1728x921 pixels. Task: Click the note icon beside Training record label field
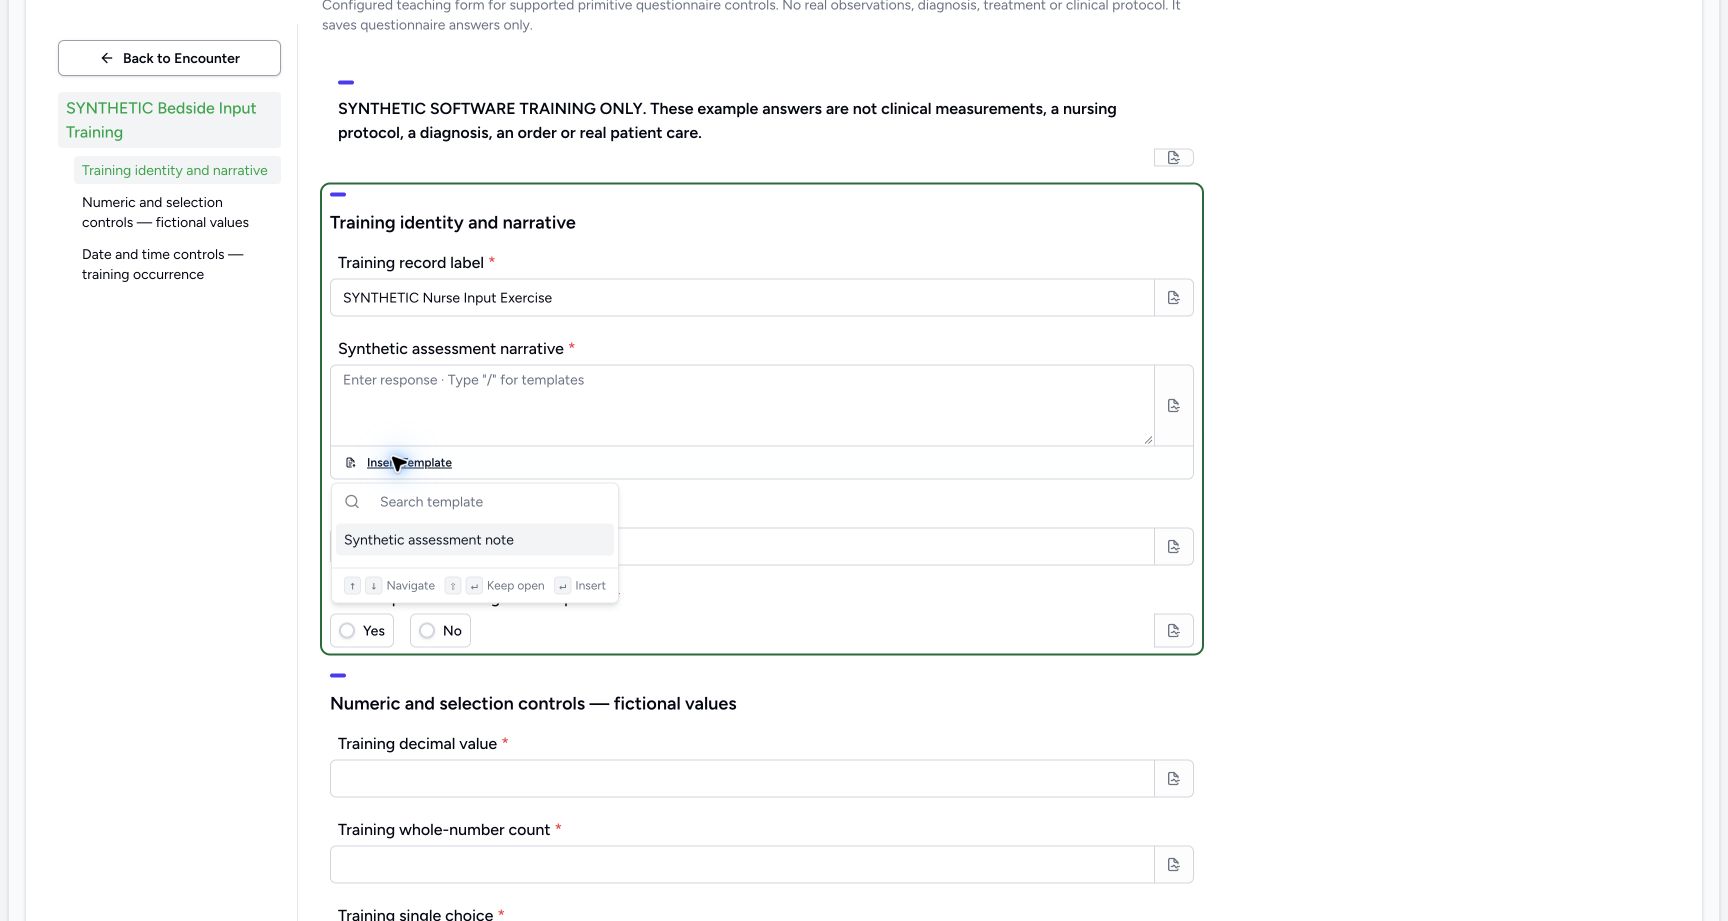[1174, 298]
